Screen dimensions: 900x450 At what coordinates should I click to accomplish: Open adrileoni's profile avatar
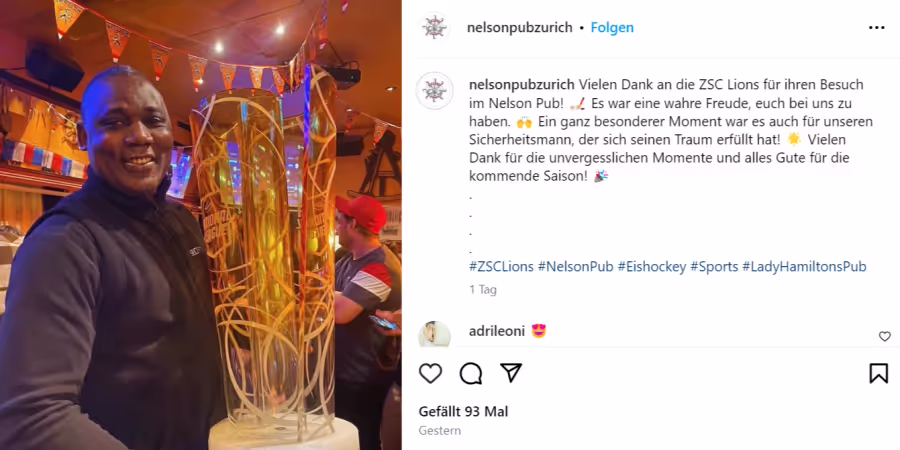435,334
